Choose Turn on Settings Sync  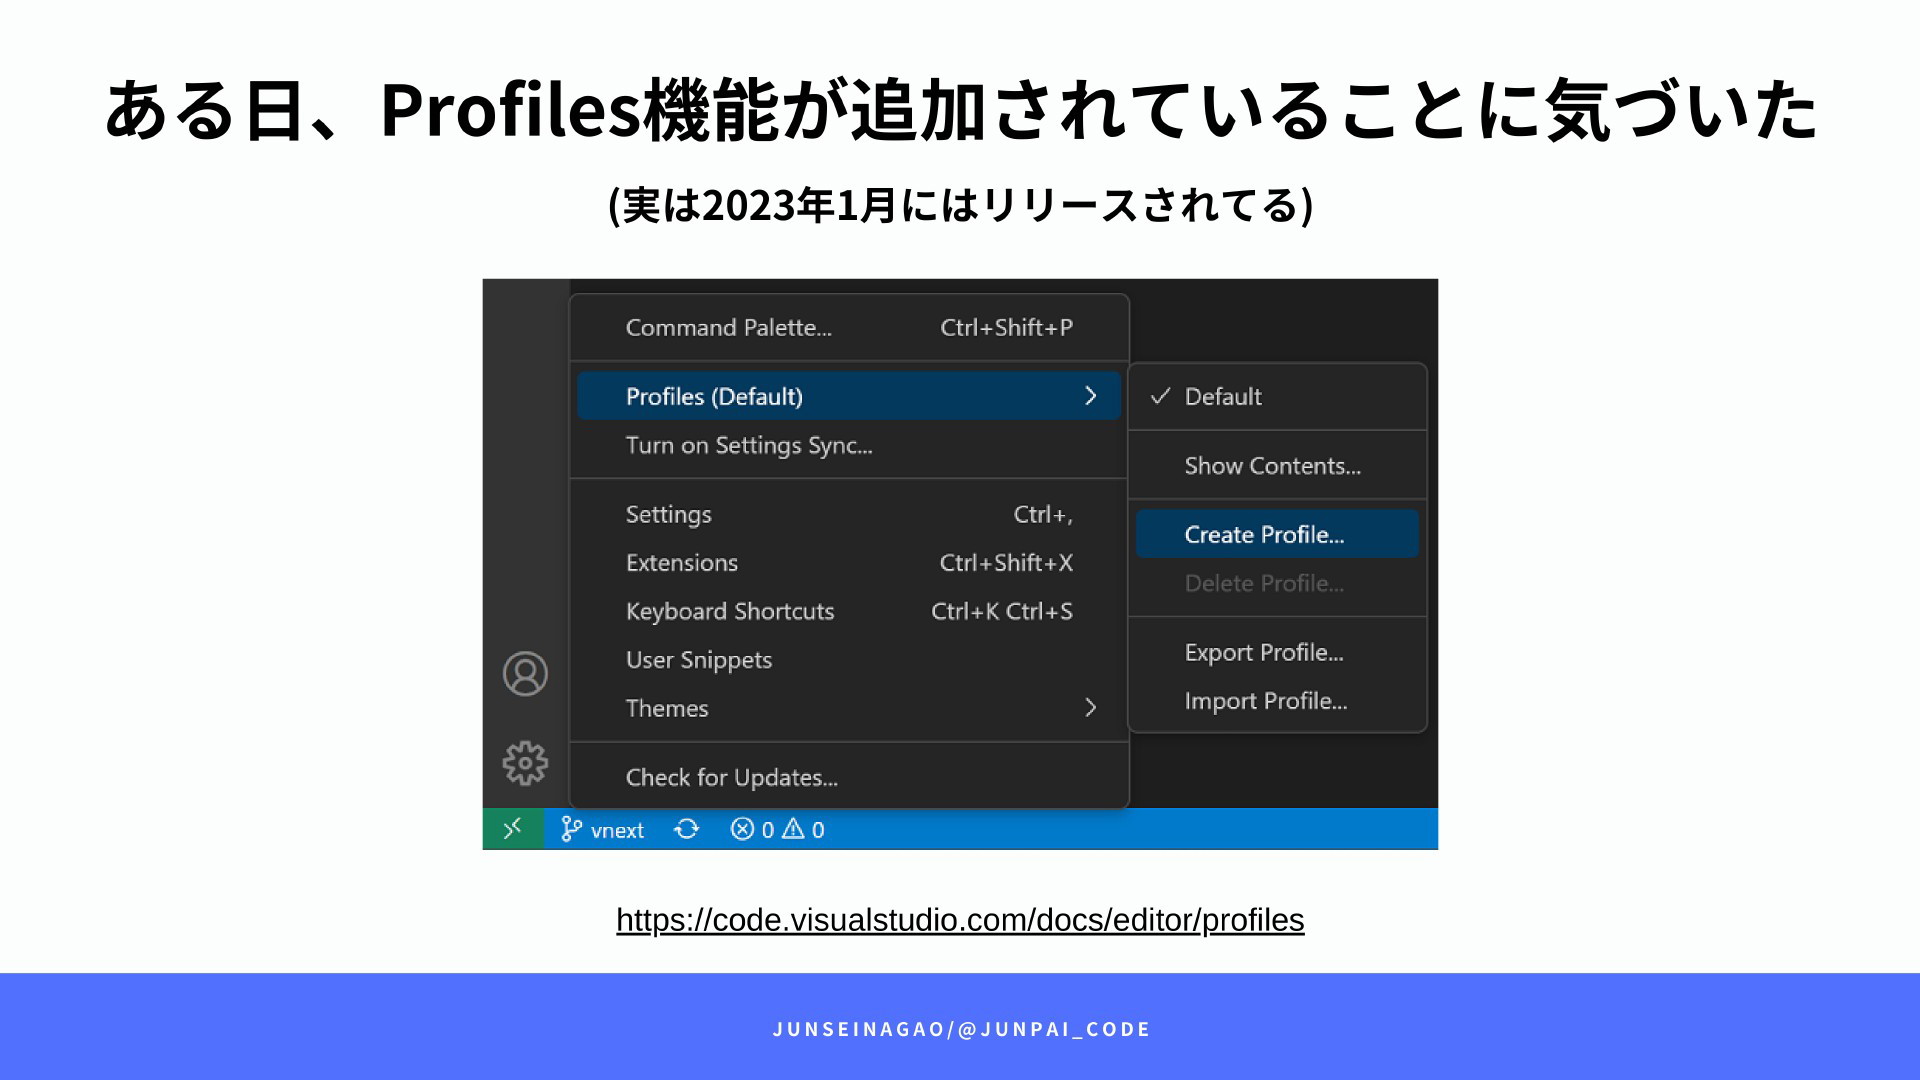point(849,445)
